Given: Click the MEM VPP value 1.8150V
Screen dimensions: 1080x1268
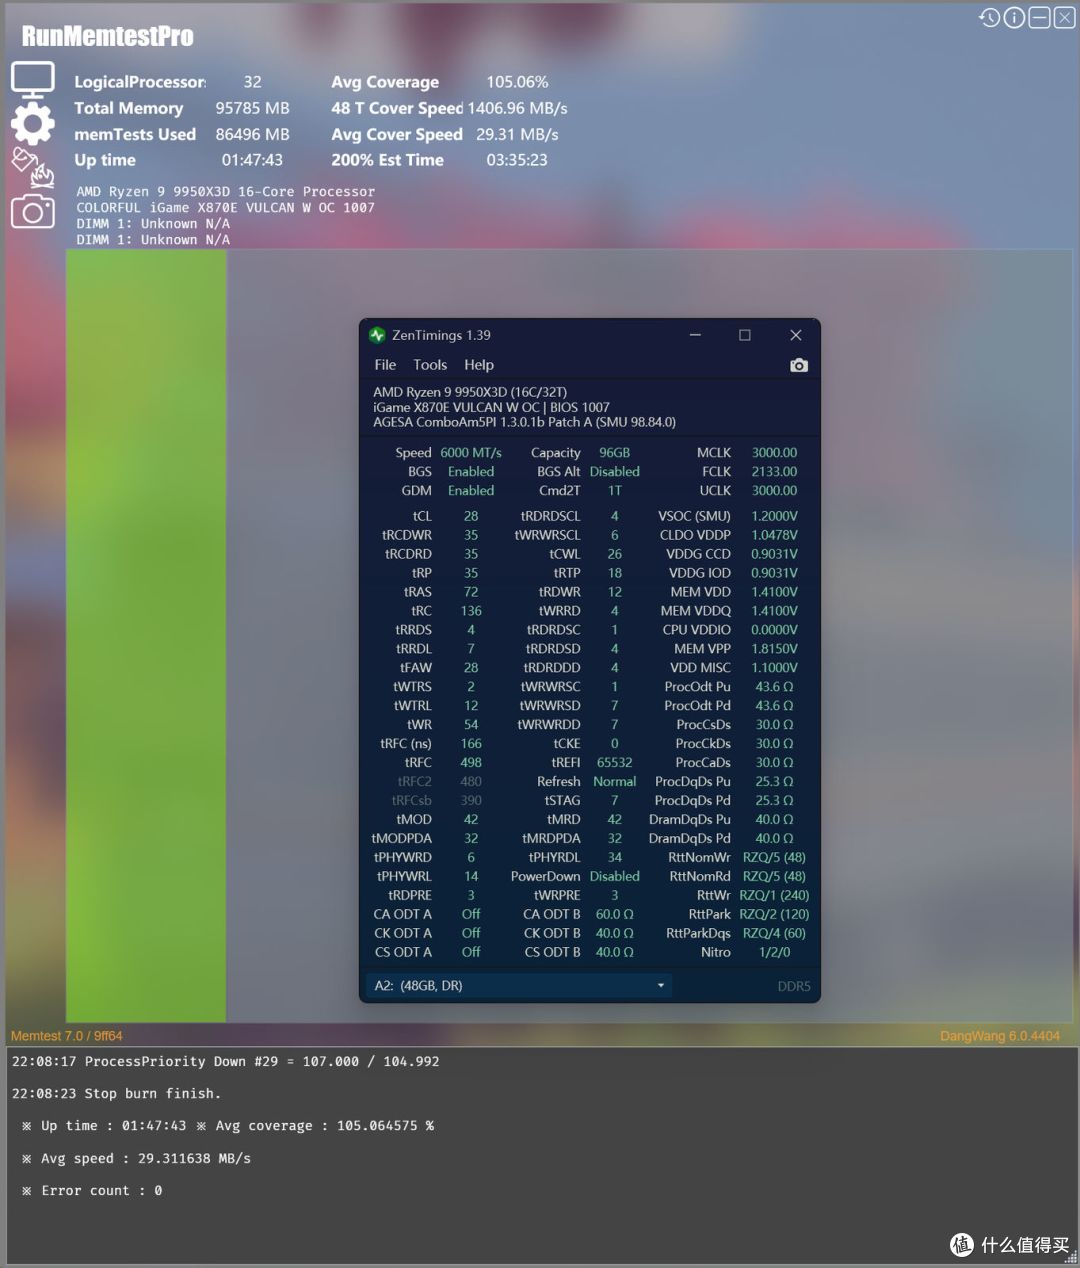Looking at the screenshot, I should 774,650.
